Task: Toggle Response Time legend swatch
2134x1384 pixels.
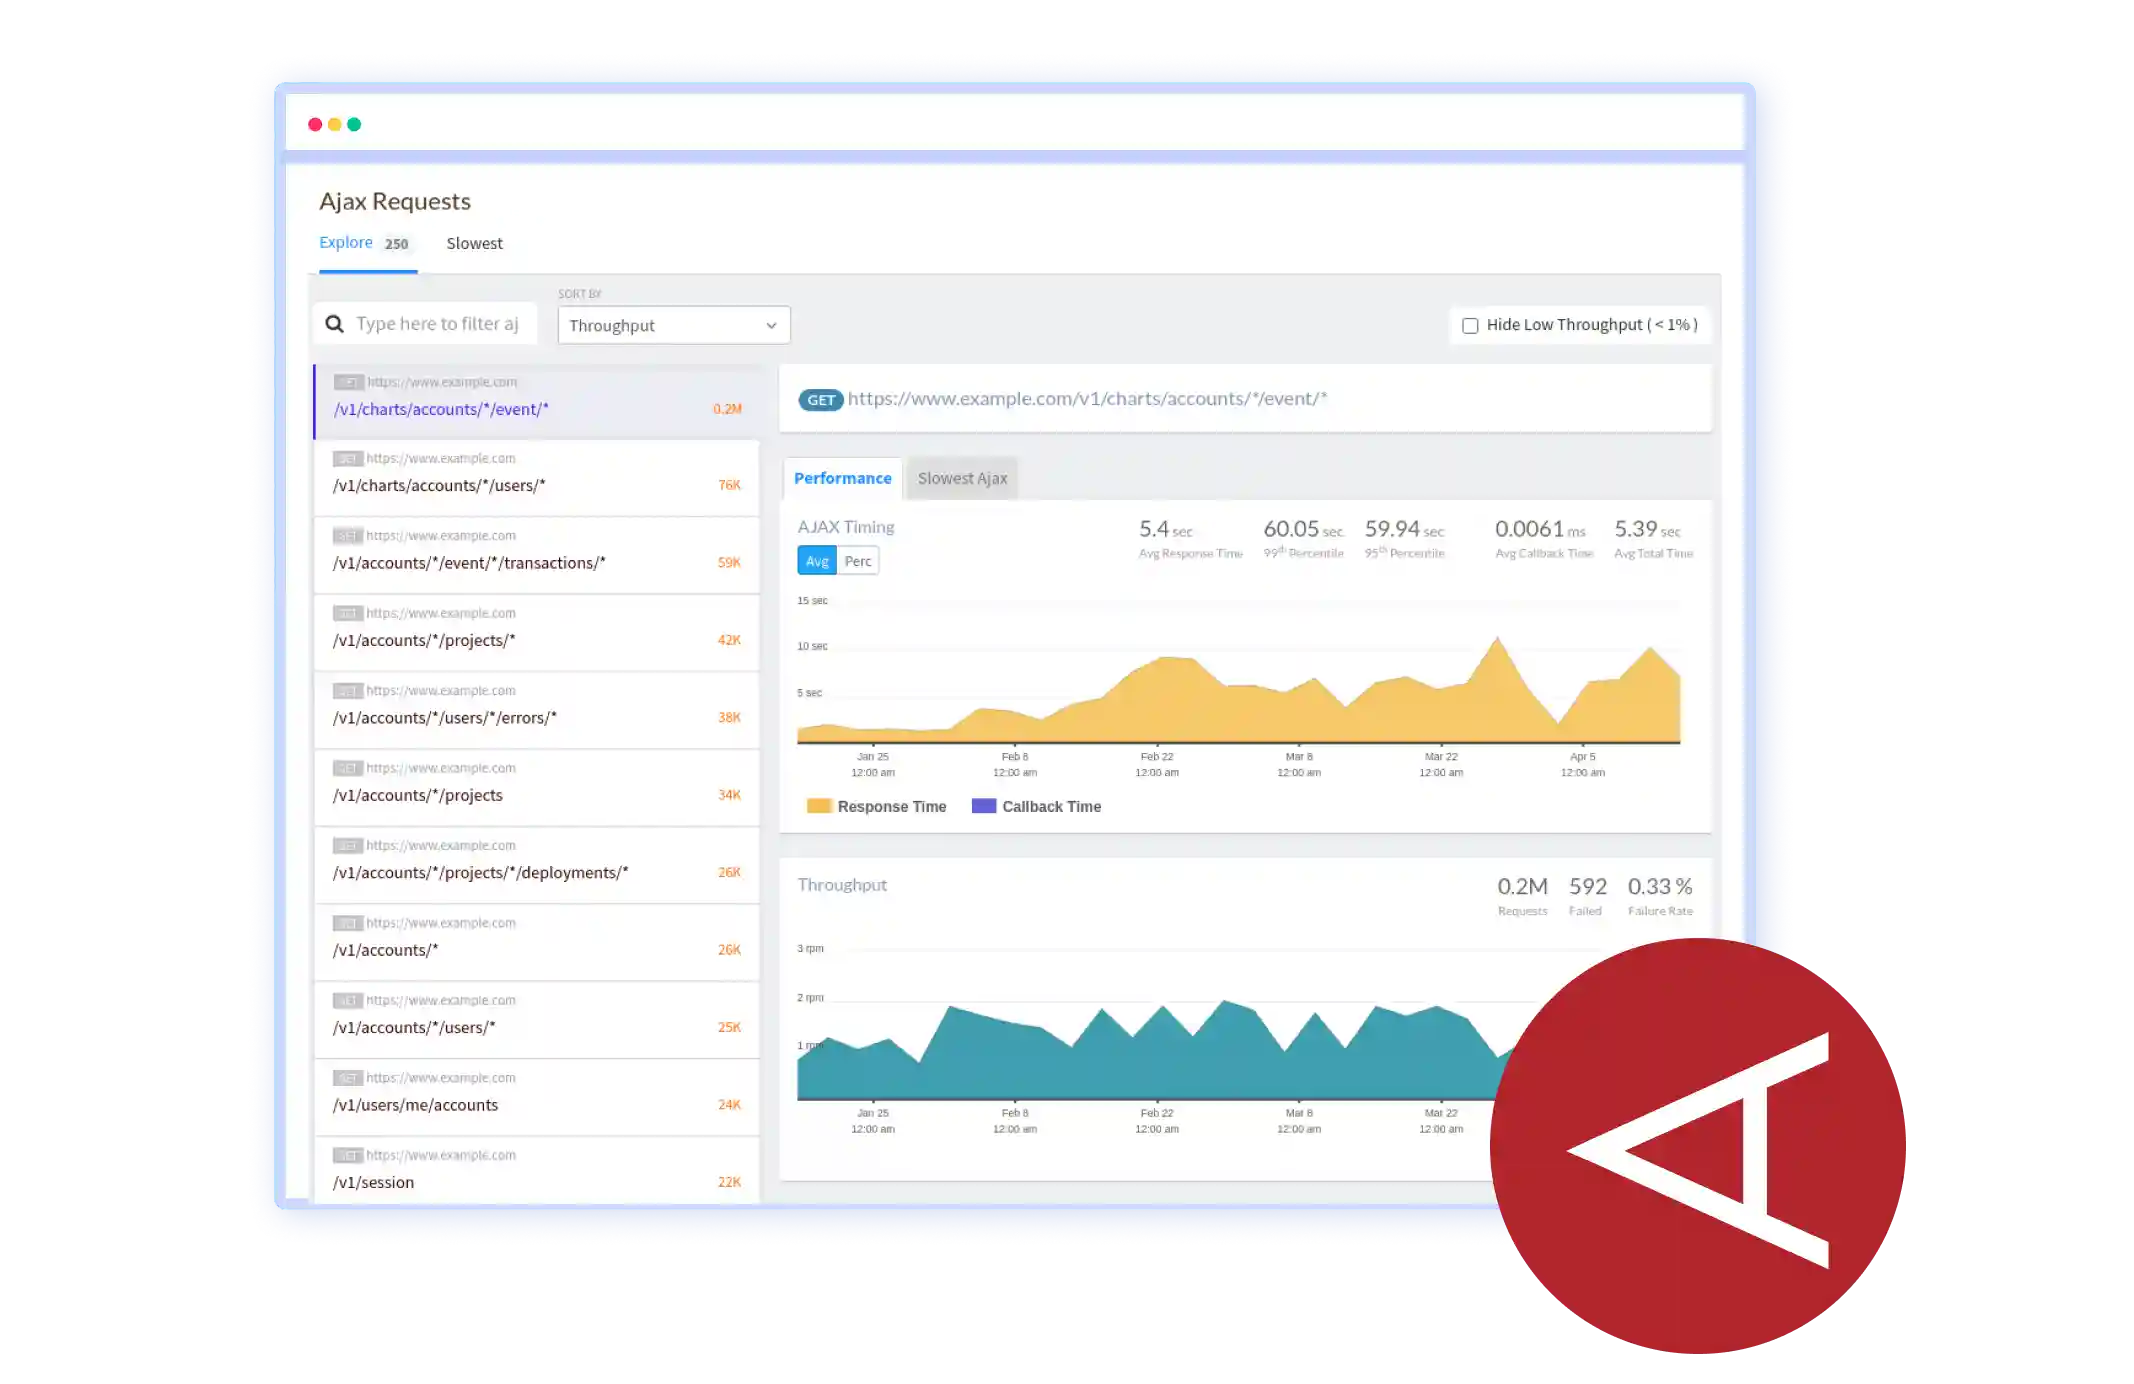Action: coord(819,806)
